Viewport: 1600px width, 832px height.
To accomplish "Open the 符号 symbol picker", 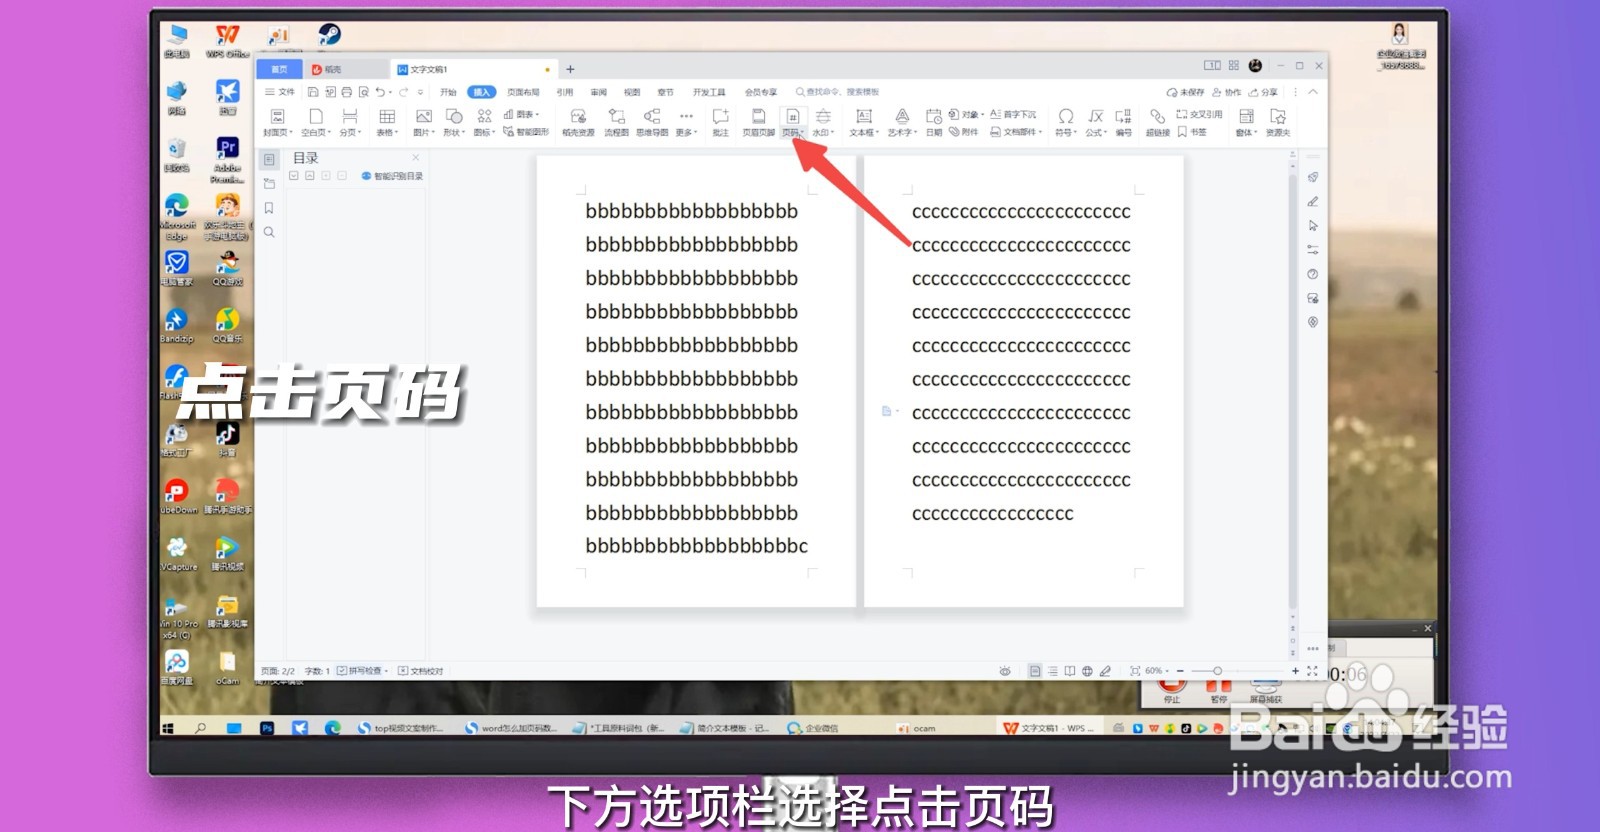I will click(1066, 122).
